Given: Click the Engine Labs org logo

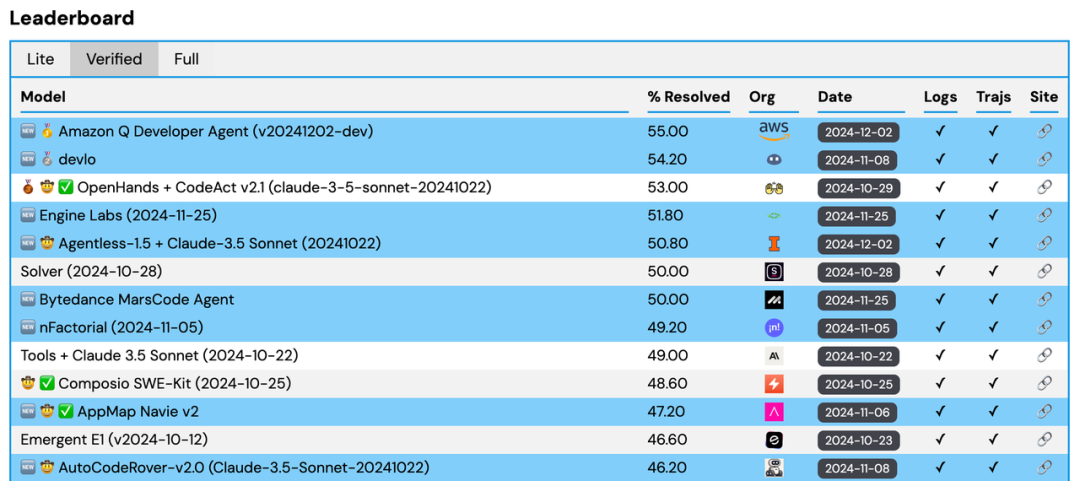Looking at the screenshot, I should (774, 216).
